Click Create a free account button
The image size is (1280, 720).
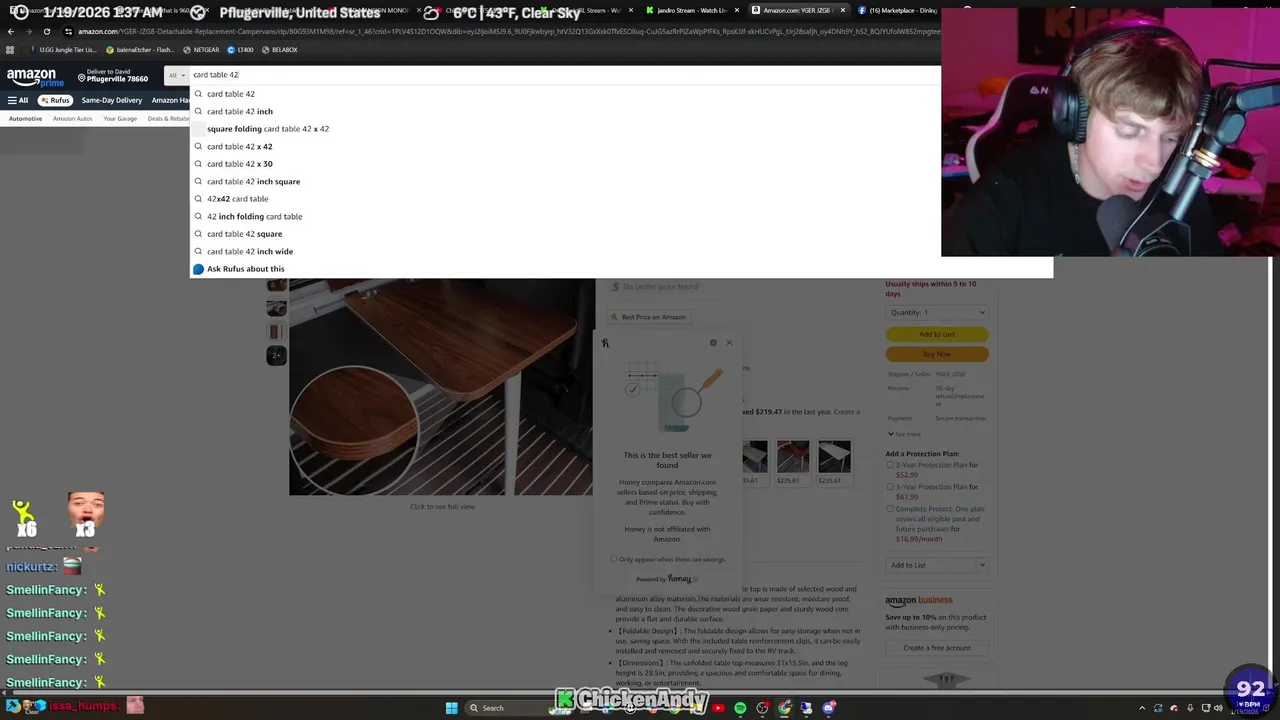point(937,648)
